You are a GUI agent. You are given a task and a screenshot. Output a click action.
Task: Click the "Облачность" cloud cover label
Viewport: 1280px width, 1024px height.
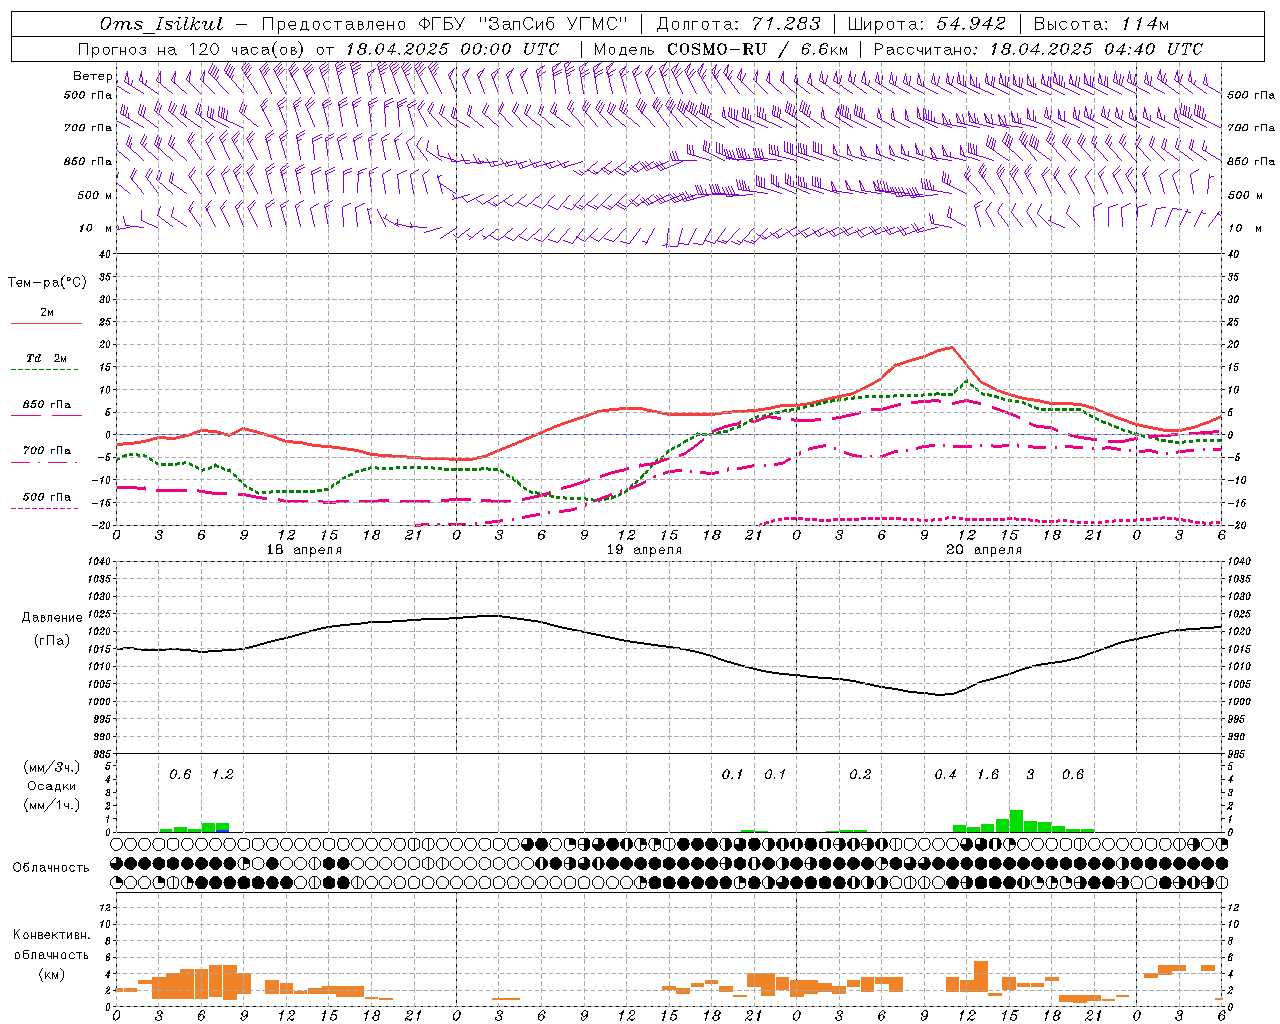tap(51, 868)
